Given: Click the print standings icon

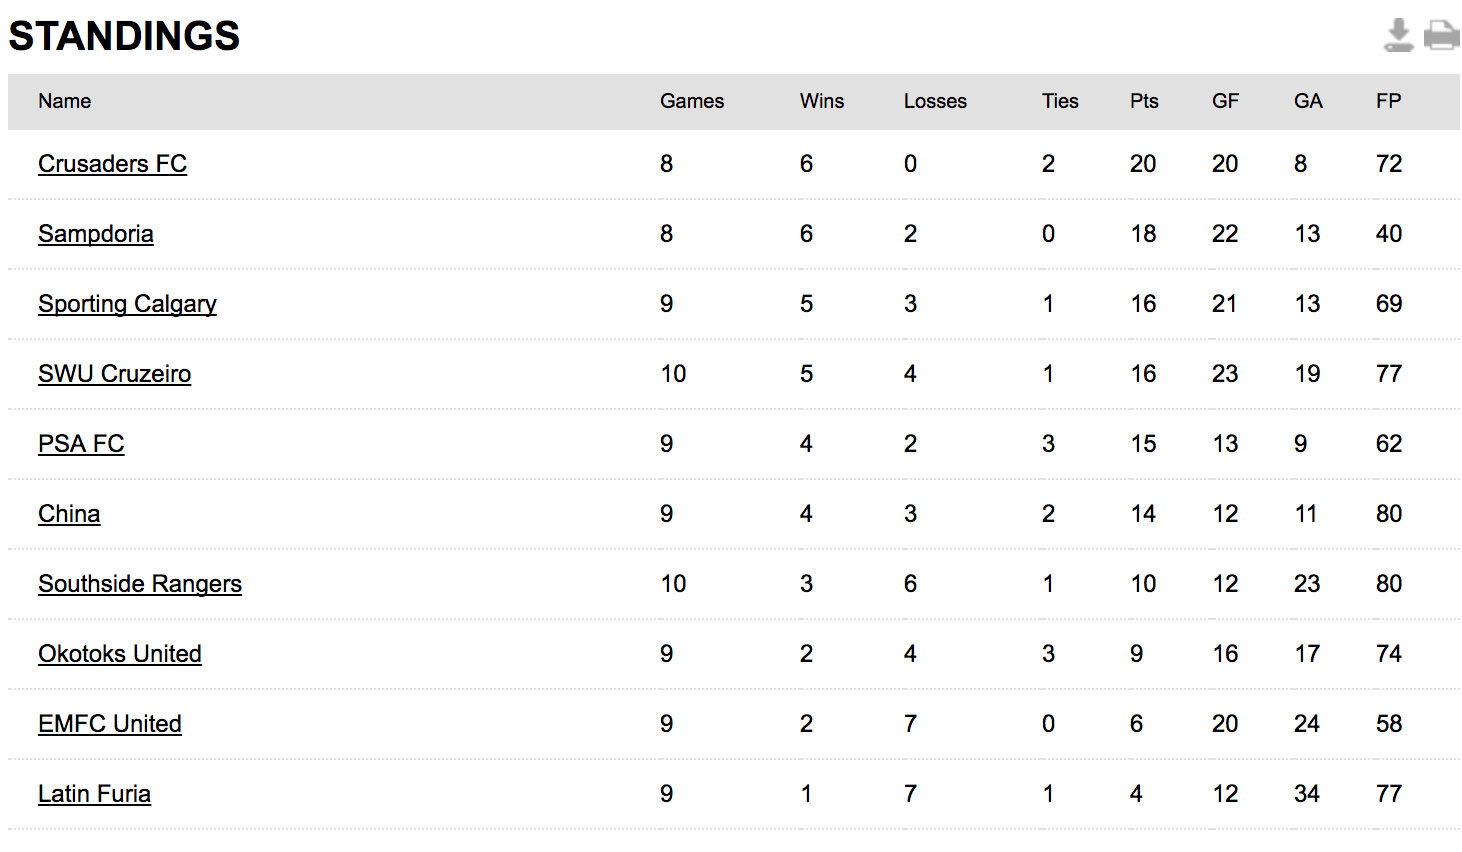Looking at the screenshot, I should (1441, 35).
